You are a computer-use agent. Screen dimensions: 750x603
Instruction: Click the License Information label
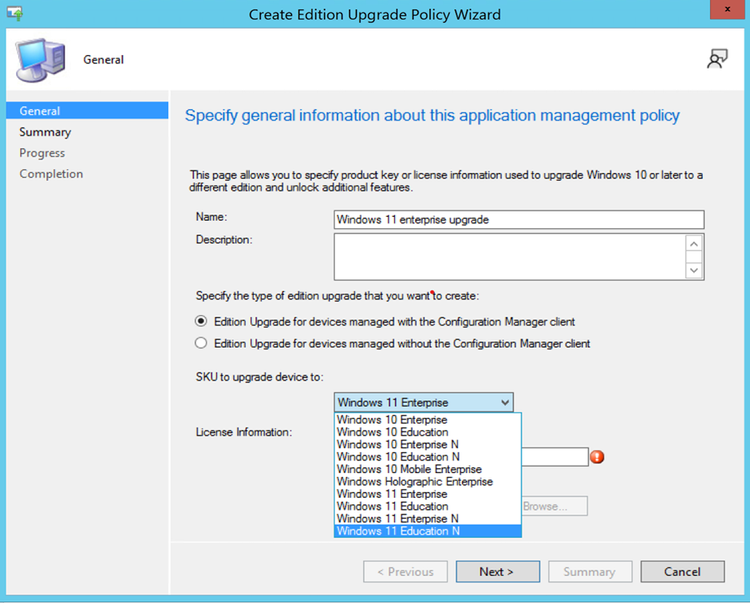(x=244, y=432)
